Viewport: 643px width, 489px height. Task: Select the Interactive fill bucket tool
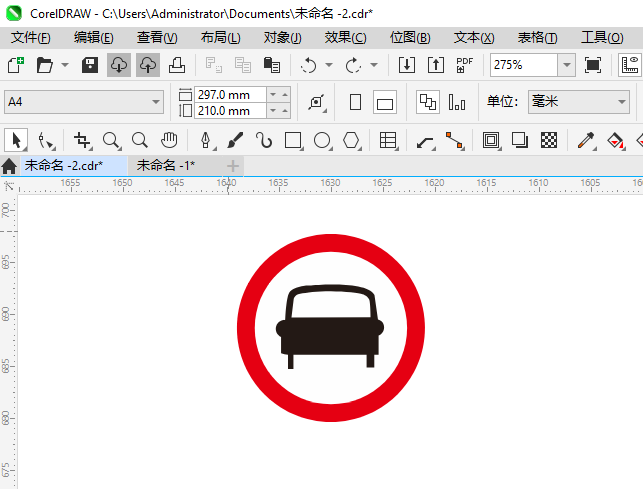(616, 140)
